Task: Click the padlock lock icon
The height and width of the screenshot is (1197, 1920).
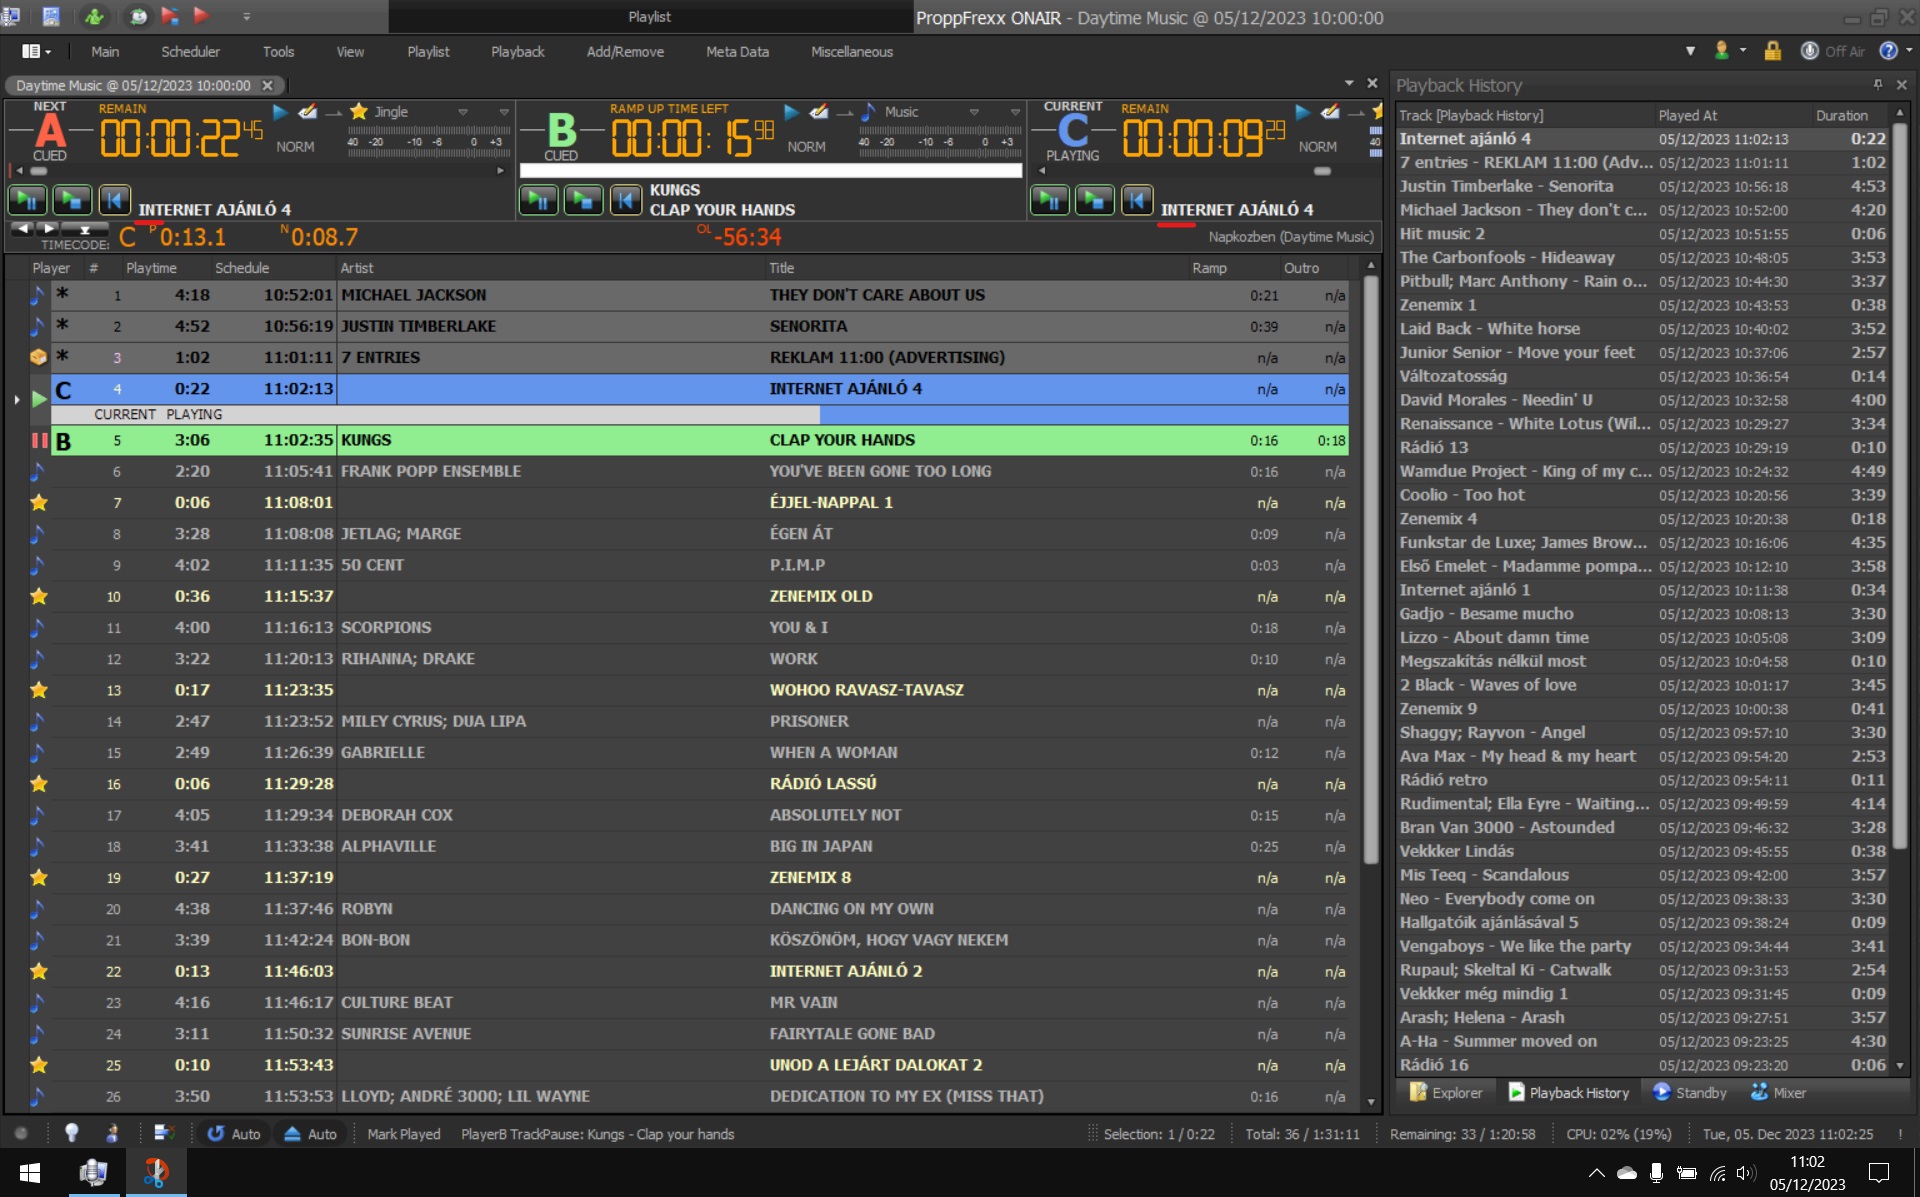Action: pos(1772,51)
